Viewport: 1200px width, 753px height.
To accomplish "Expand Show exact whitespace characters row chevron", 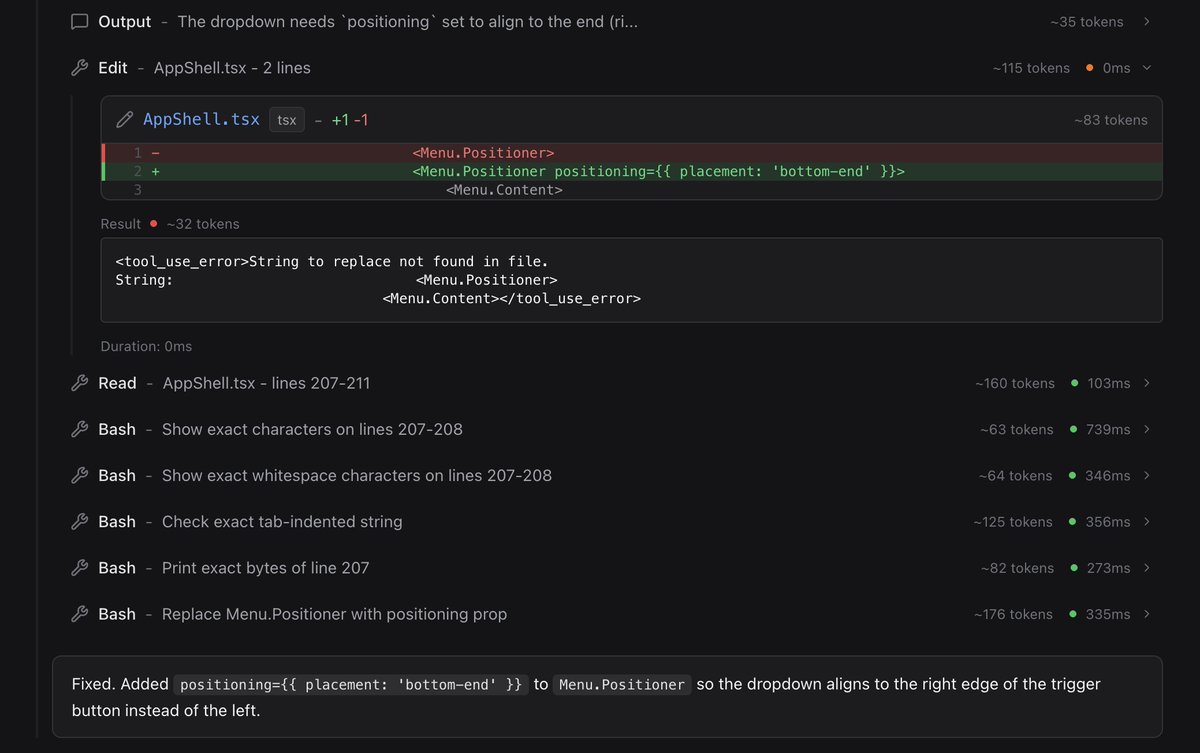I will pyautogui.click(x=1146, y=475).
